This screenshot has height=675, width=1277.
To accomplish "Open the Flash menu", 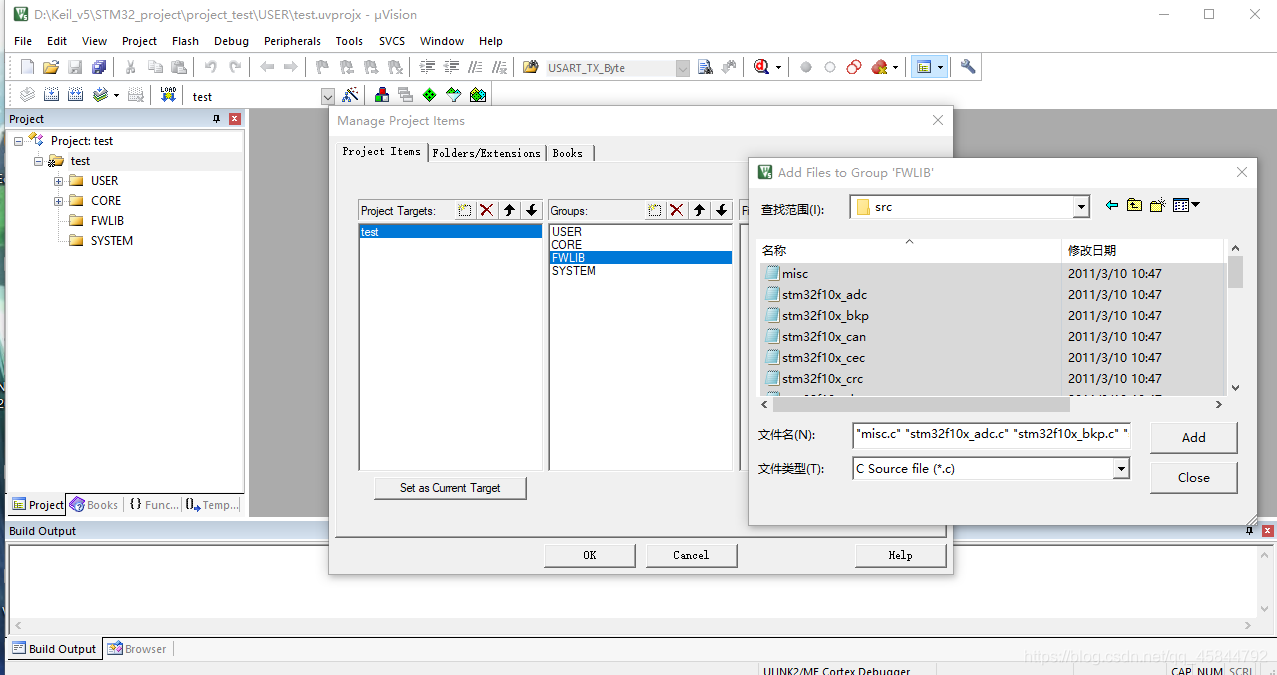I will tap(185, 41).
